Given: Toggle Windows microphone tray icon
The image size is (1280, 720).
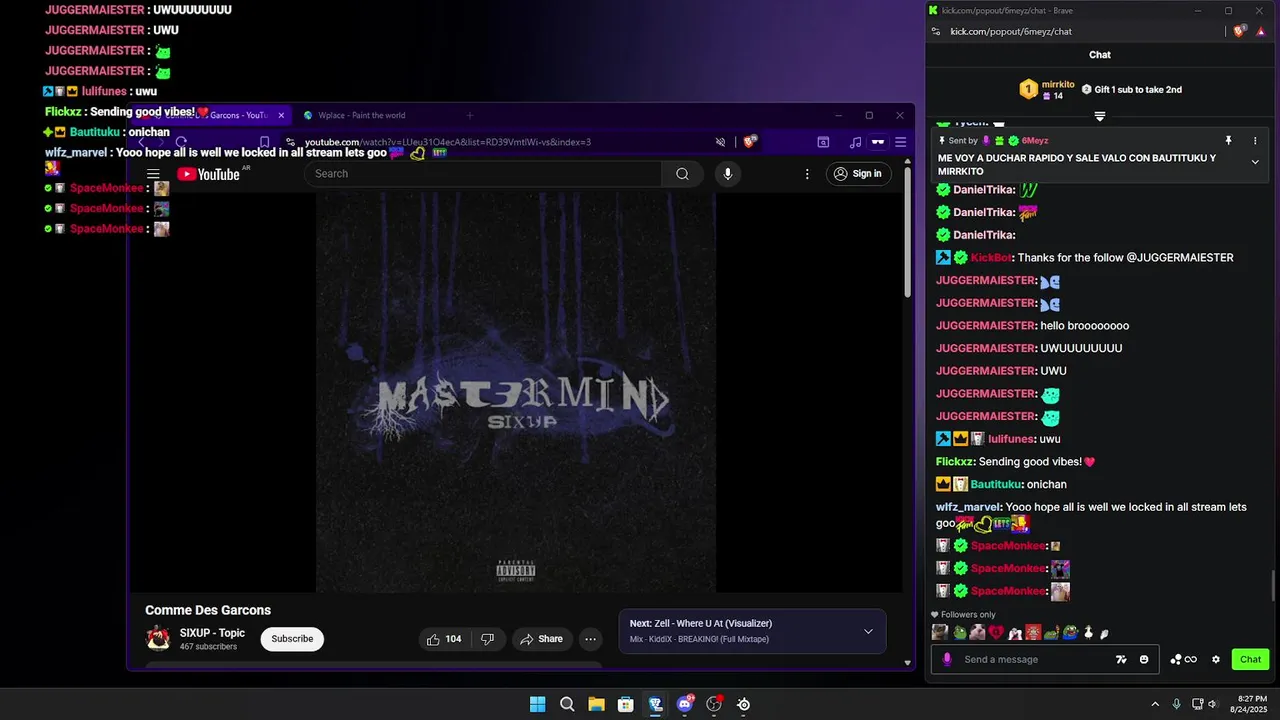Looking at the screenshot, I should 1176,704.
